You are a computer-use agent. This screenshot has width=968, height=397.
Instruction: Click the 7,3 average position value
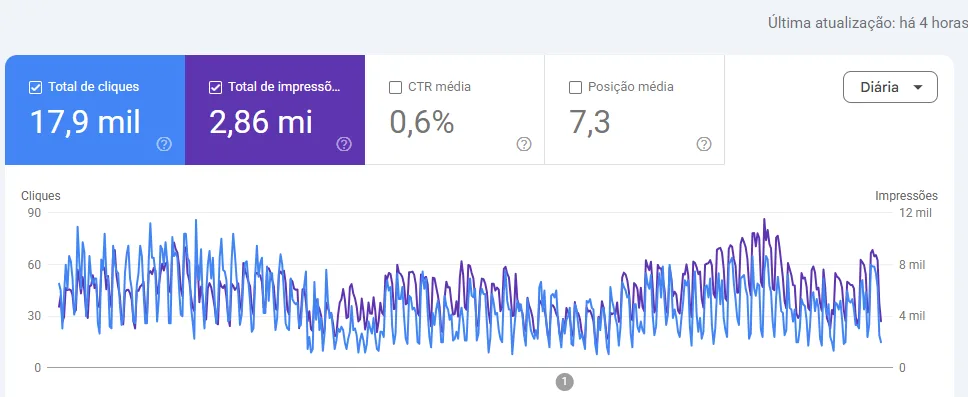pyautogui.click(x=590, y=122)
